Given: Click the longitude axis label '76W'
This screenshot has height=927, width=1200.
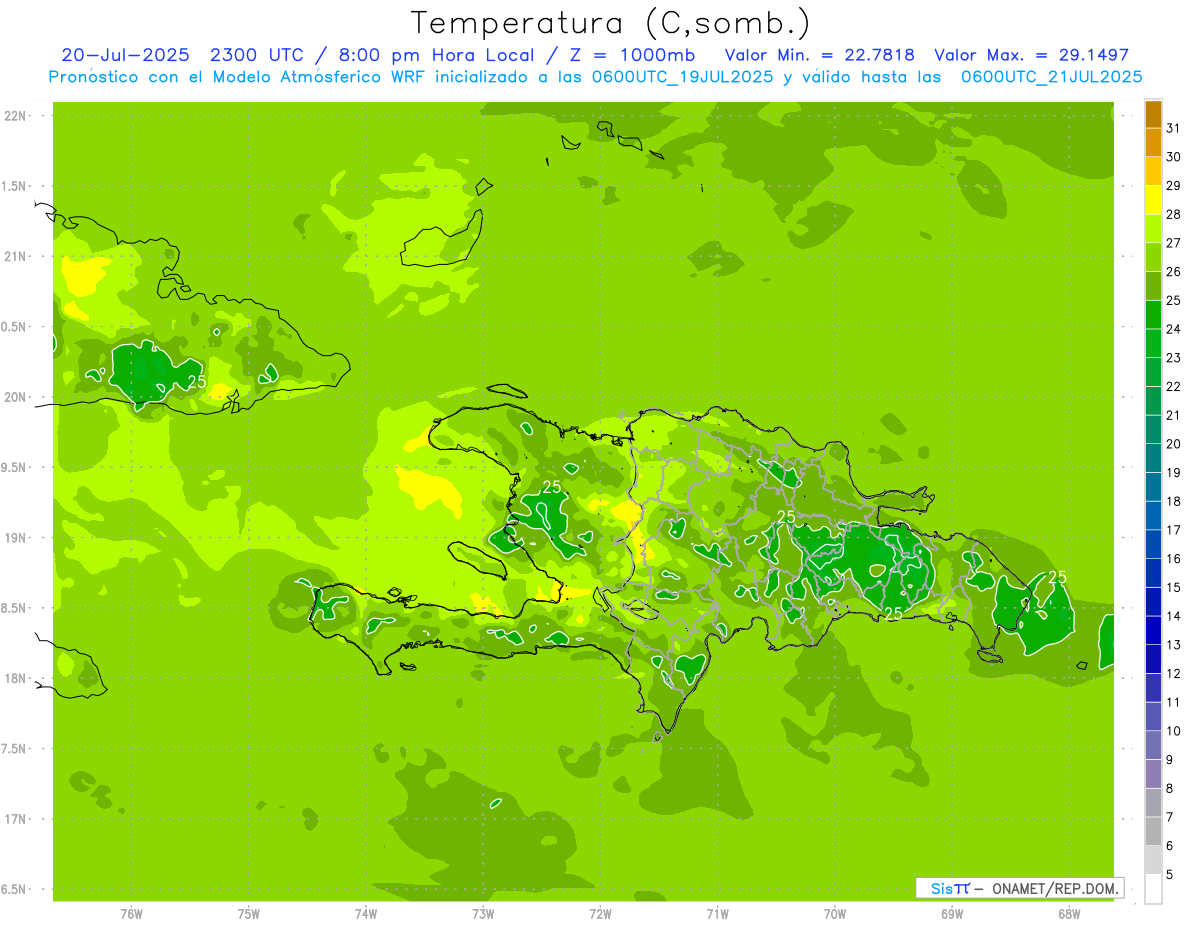Looking at the screenshot, I should tap(131, 914).
